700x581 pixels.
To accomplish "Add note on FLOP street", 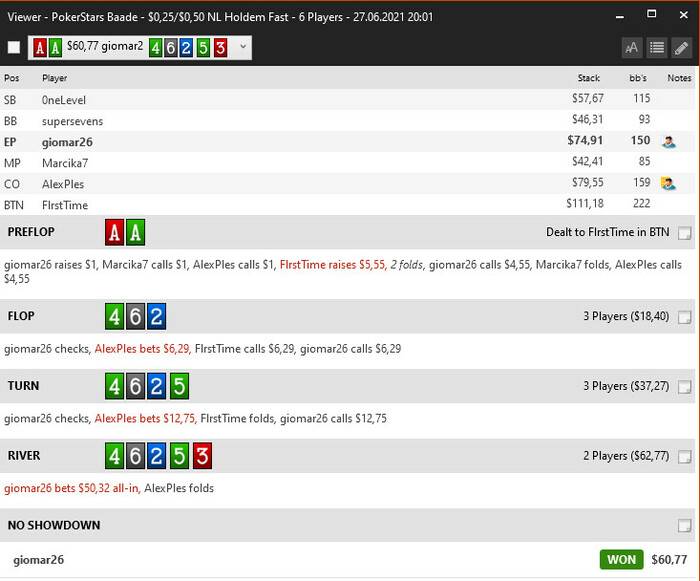I will (x=684, y=317).
